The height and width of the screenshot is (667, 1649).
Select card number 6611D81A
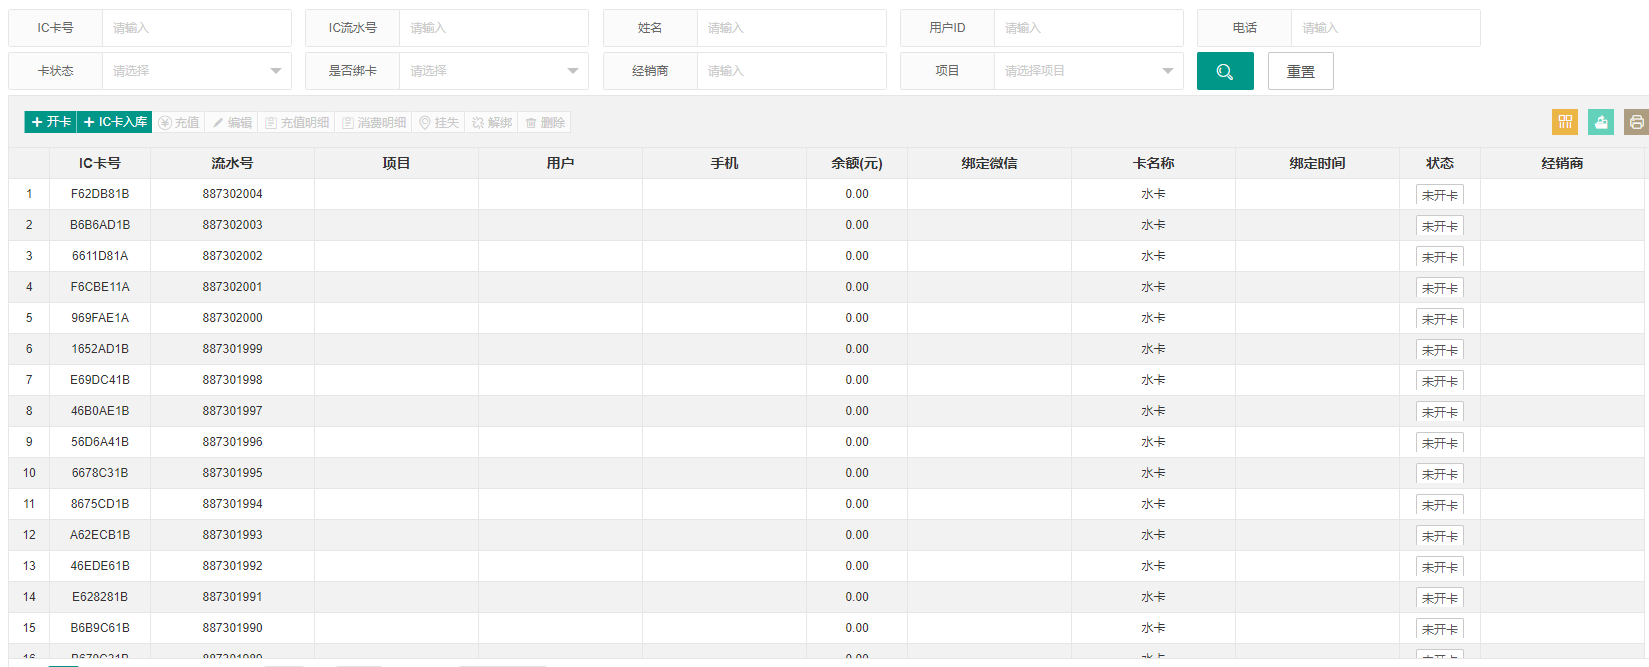100,256
